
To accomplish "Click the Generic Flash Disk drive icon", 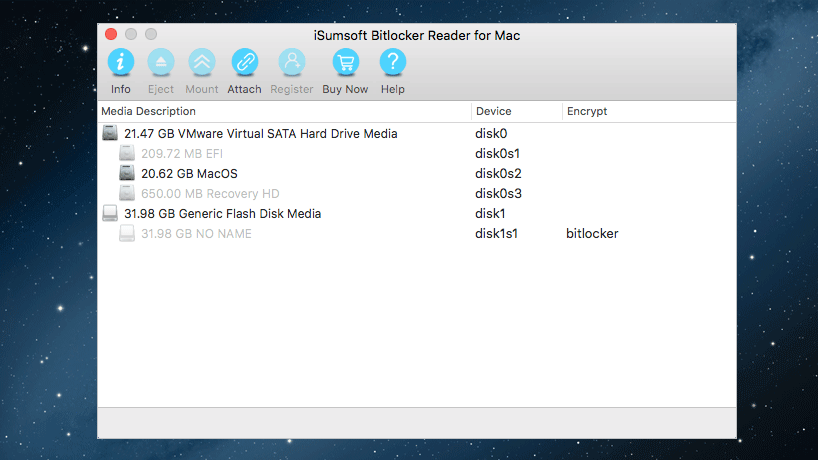I will pos(110,213).
